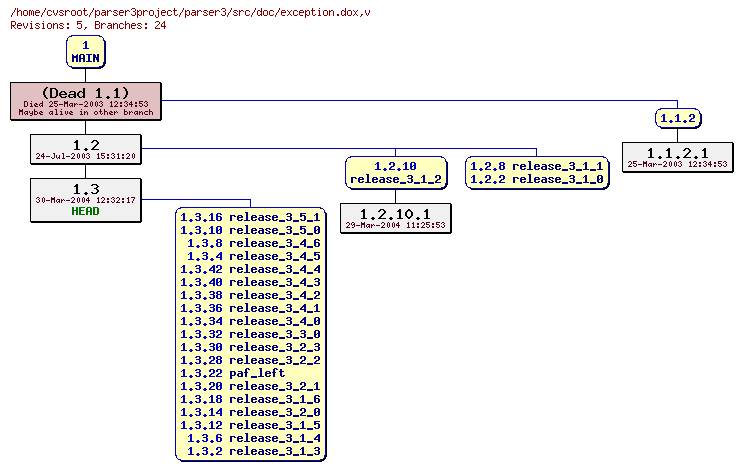Open the Dead 1.1 revision box

pyautogui.click(x=86, y=101)
